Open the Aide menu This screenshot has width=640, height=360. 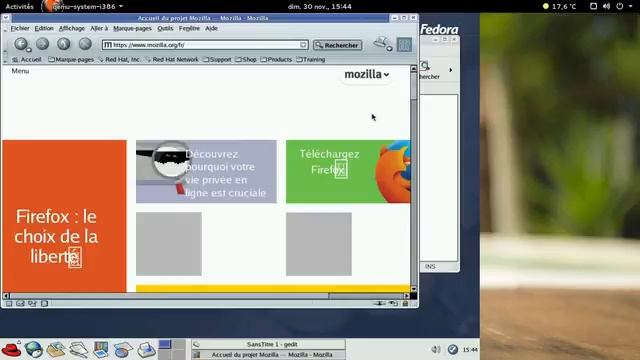point(211,28)
